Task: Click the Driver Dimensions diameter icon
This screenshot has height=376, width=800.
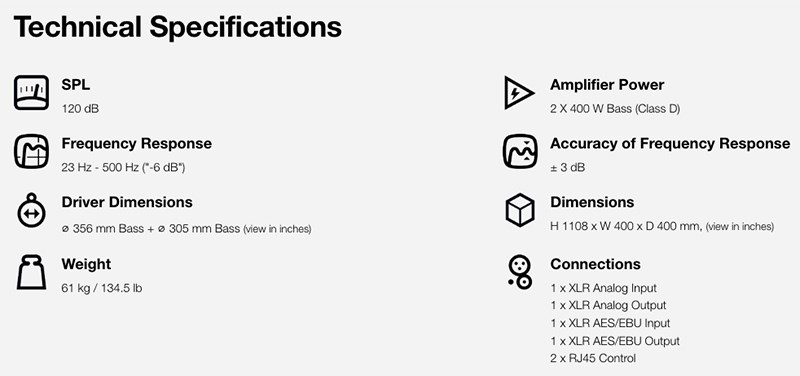Action: (x=31, y=210)
